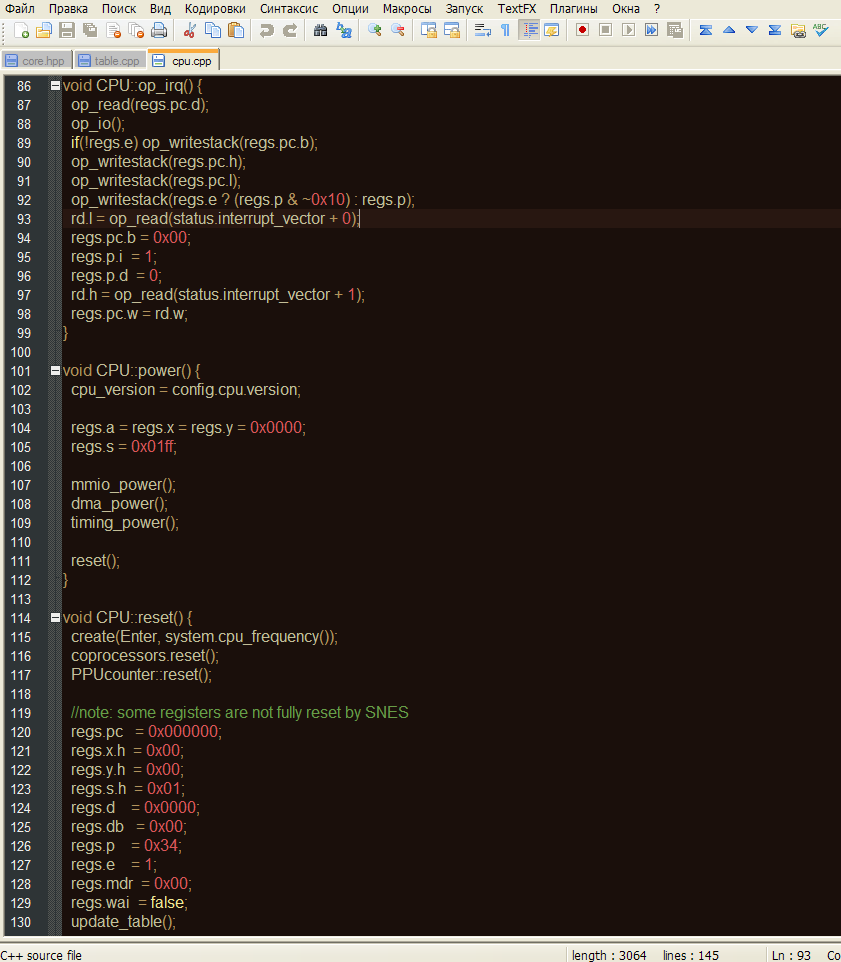The height and width of the screenshot is (962, 841).
Task: Toggle the indent guide button
Action: point(528,30)
